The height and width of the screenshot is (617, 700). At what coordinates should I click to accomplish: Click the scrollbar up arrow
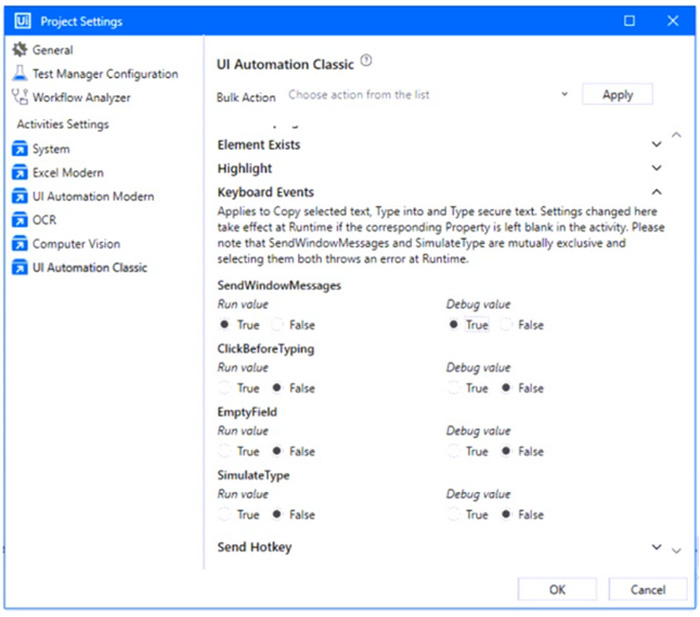click(x=677, y=135)
